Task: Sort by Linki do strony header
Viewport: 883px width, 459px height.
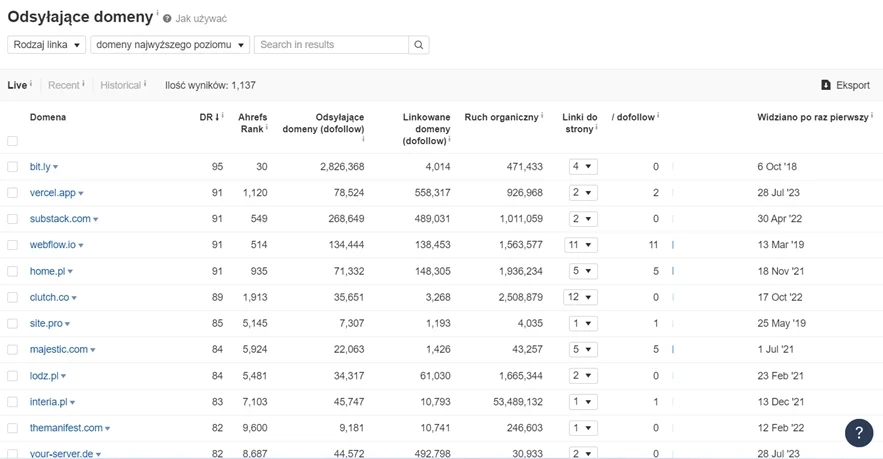Action: [579, 123]
